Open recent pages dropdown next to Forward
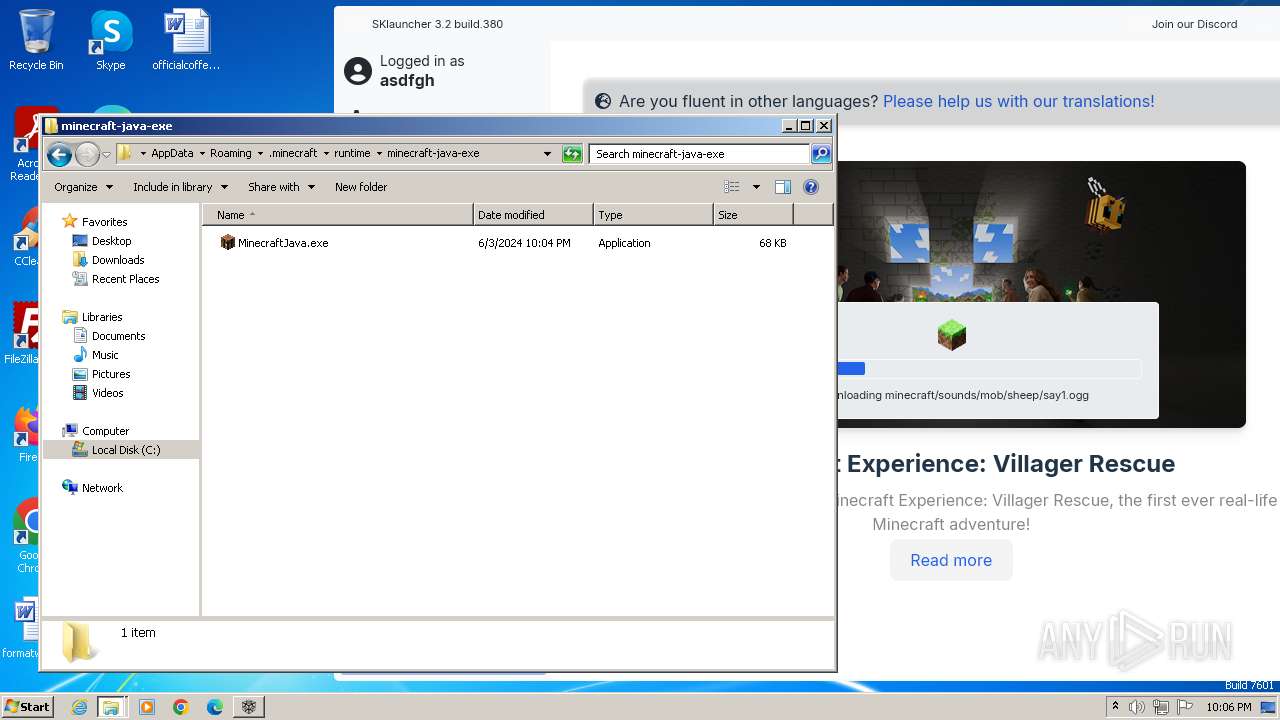 [106, 155]
